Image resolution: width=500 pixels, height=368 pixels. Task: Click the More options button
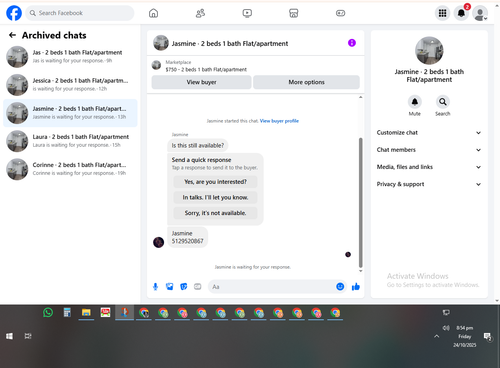306,82
